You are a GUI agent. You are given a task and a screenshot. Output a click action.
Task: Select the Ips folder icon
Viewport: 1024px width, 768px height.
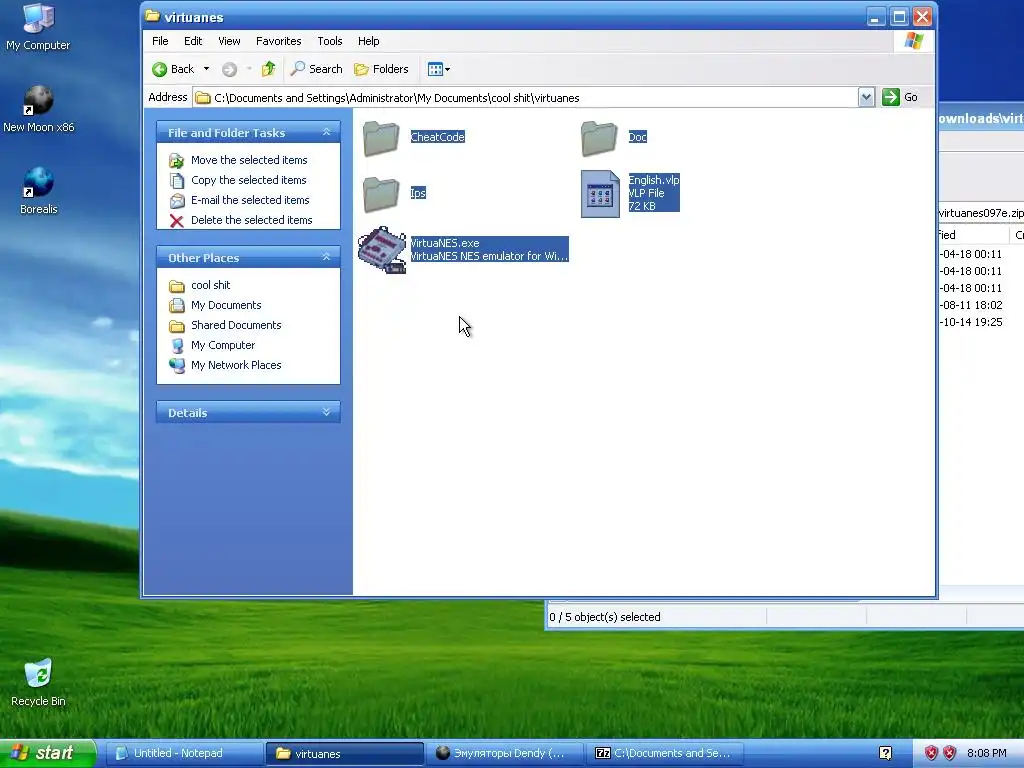(x=381, y=194)
